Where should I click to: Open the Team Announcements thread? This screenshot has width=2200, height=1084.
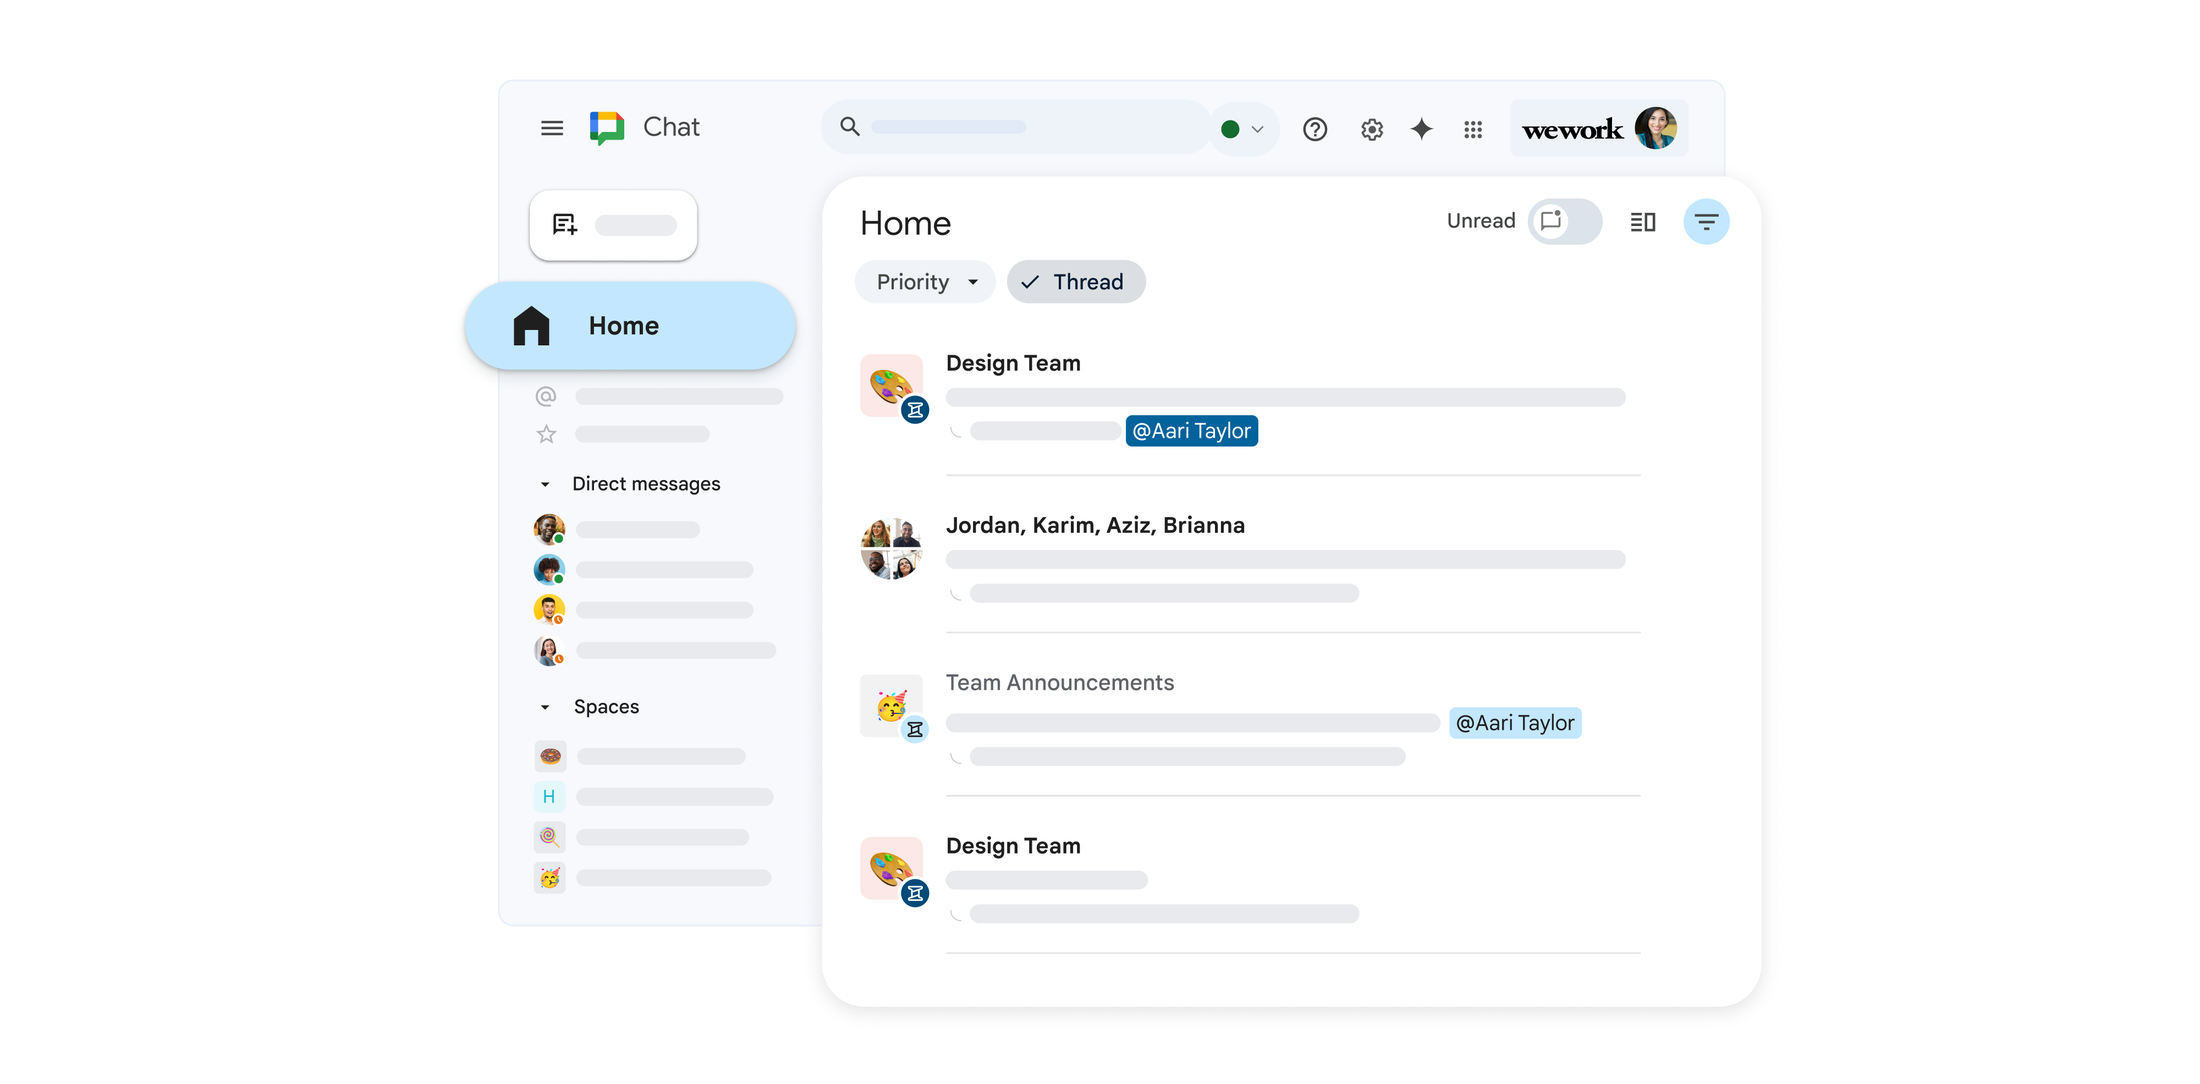(x=1060, y=683)
